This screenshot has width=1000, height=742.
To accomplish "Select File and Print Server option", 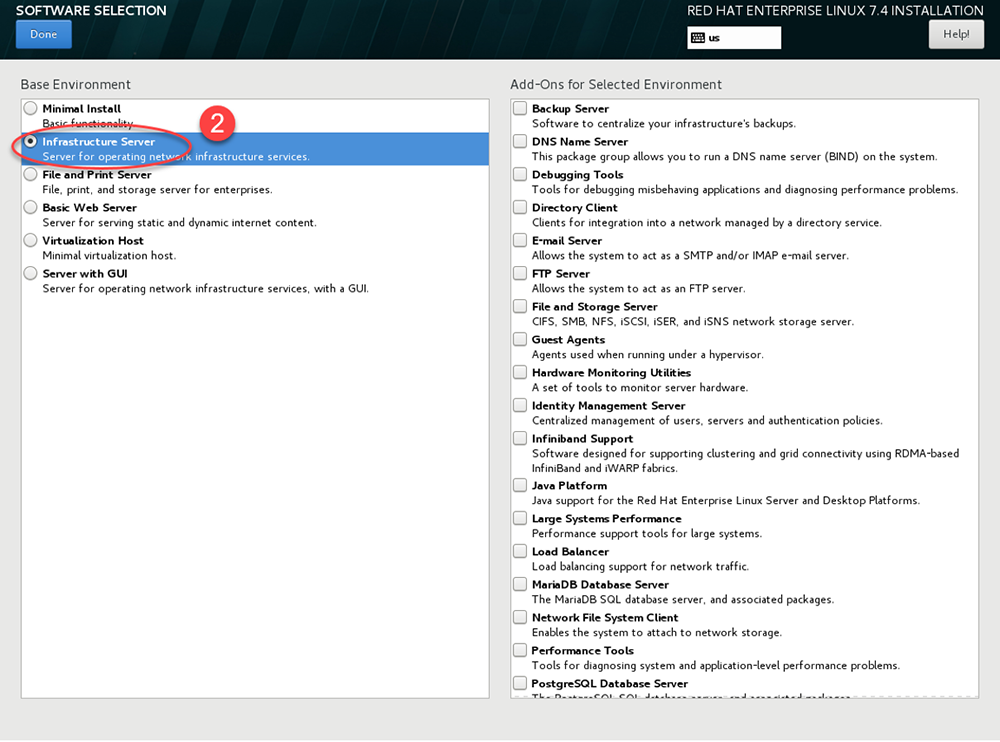I will click(31, 175).
